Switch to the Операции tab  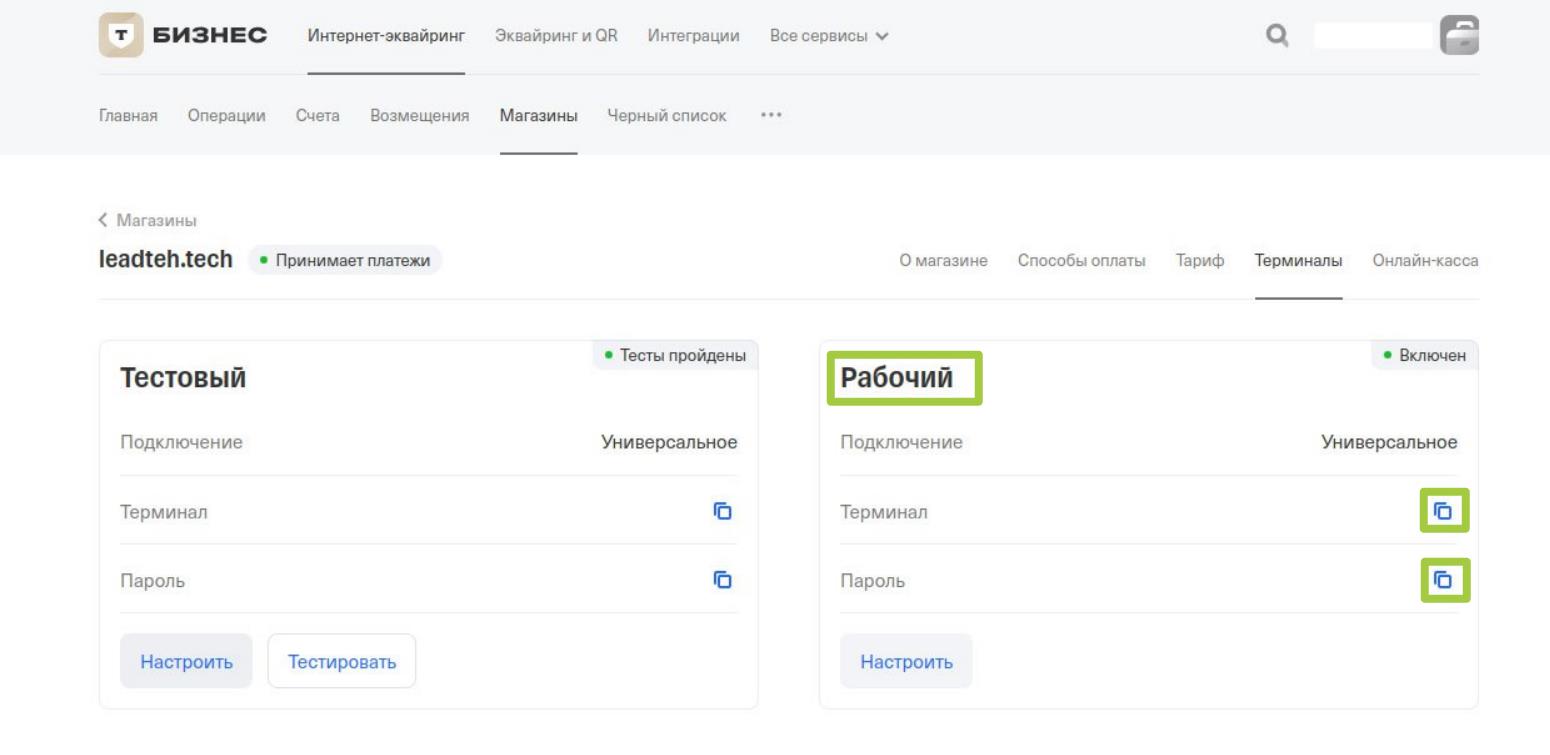pos(225,114)
